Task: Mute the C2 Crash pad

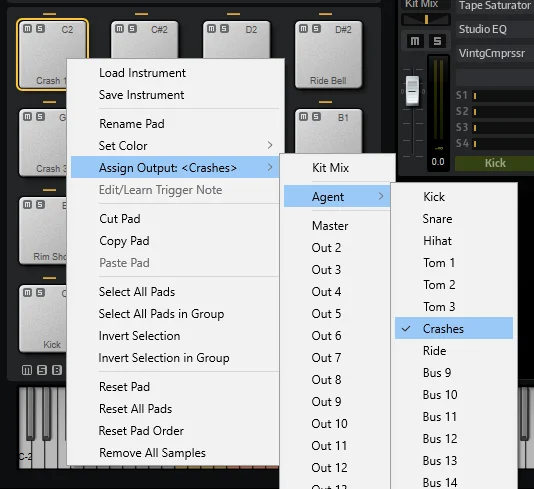Action: [28, 29]
